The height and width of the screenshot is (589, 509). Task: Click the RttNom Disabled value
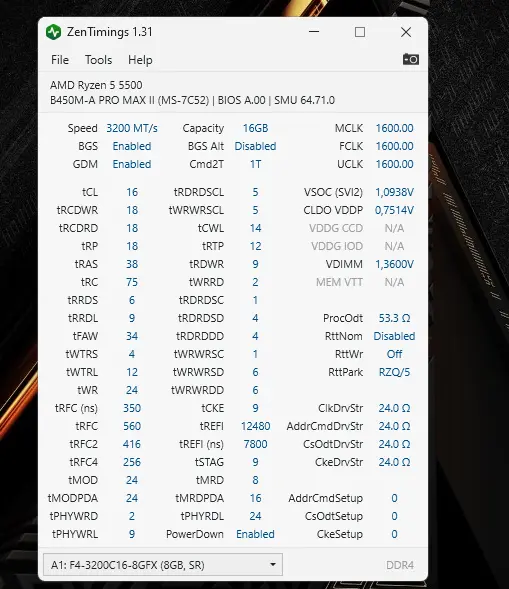[x=394, y=336]
